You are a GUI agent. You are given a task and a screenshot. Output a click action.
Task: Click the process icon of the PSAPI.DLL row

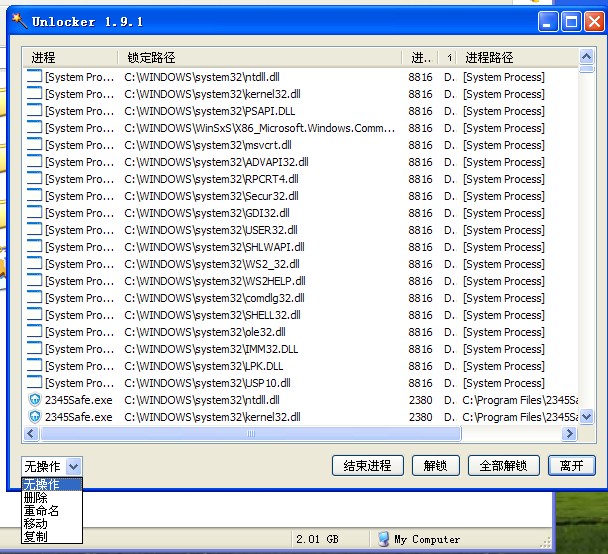coord(34,110)
